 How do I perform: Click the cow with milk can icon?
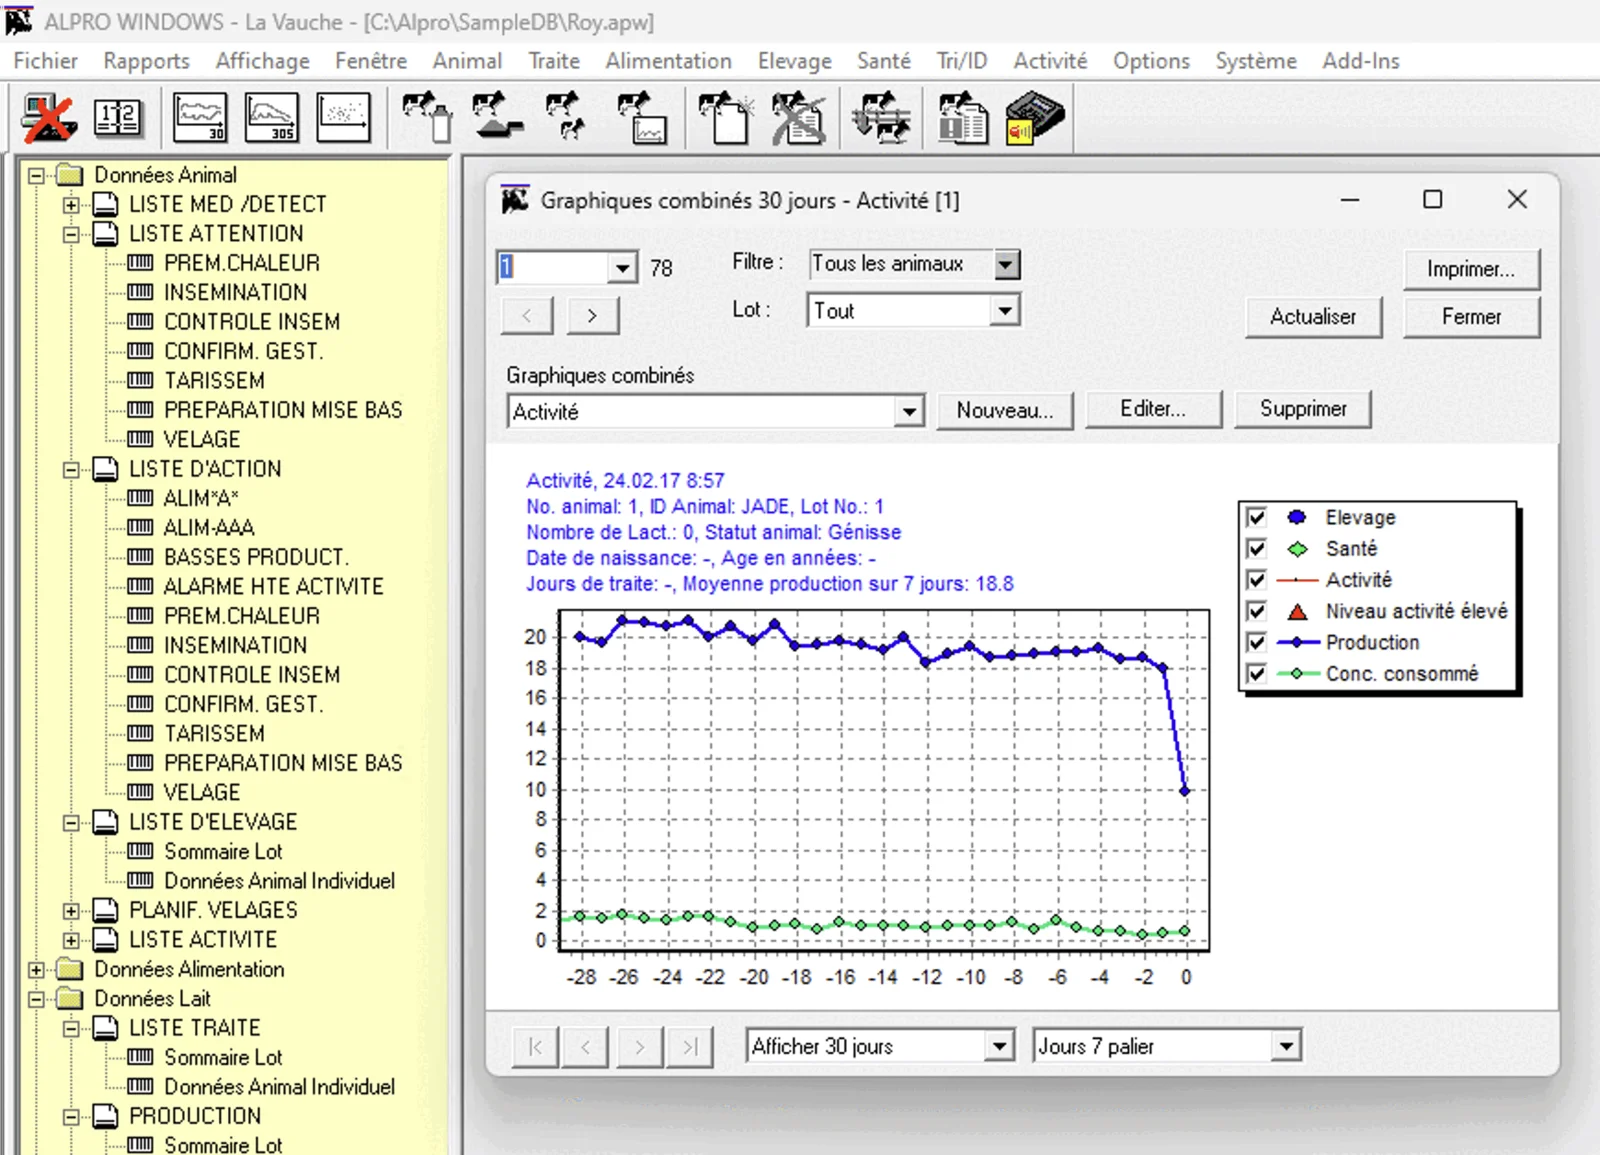427,118
